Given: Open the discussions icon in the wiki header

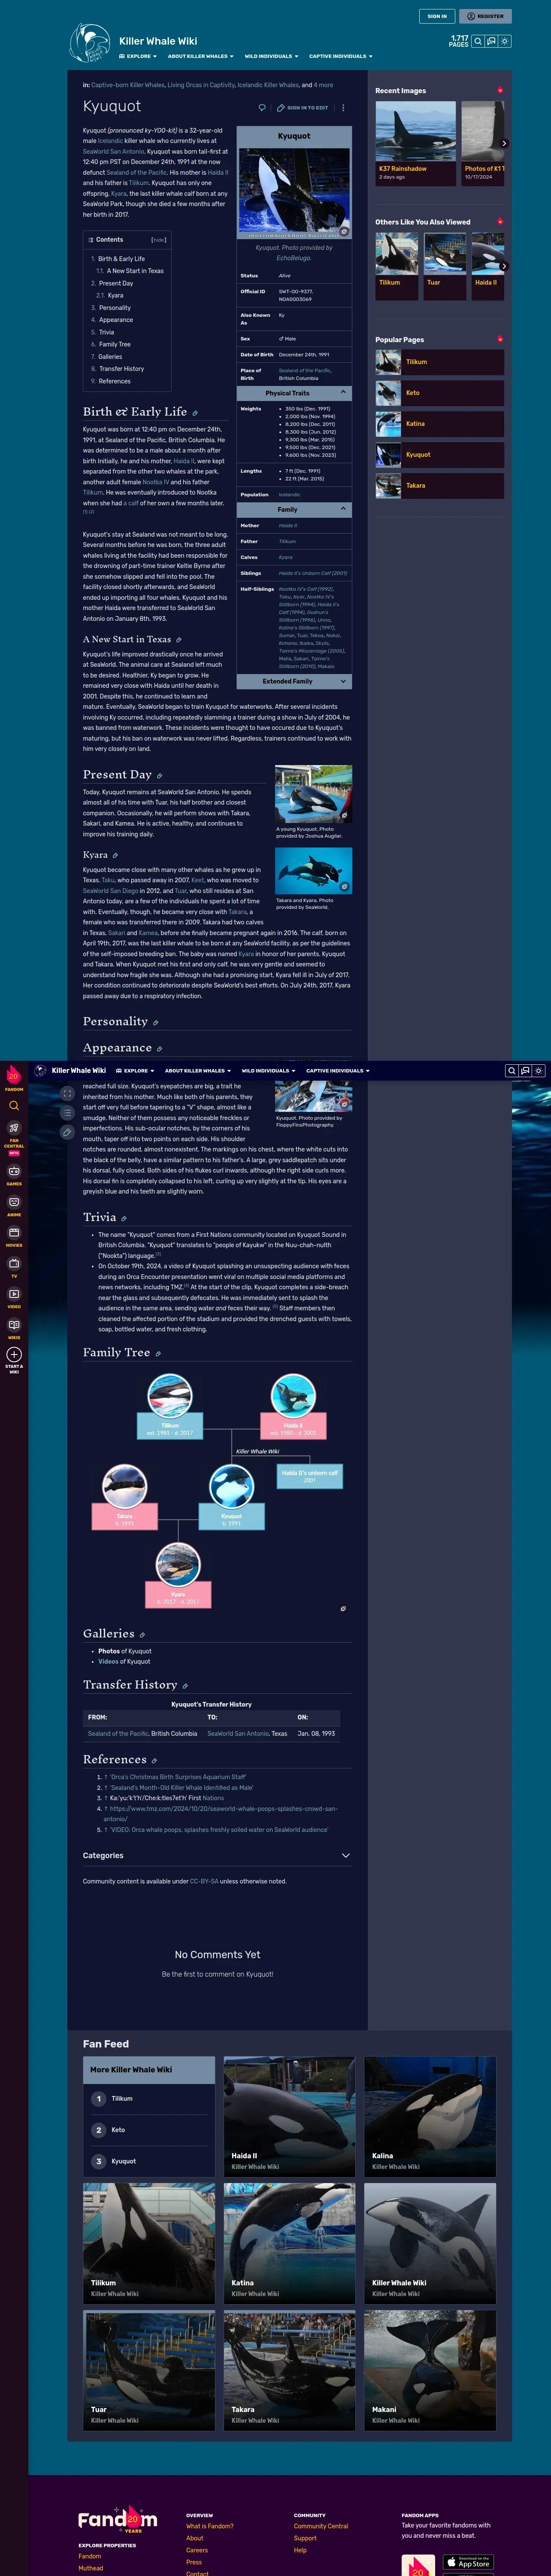Looking at the screenshot, I should pos(491,41).
